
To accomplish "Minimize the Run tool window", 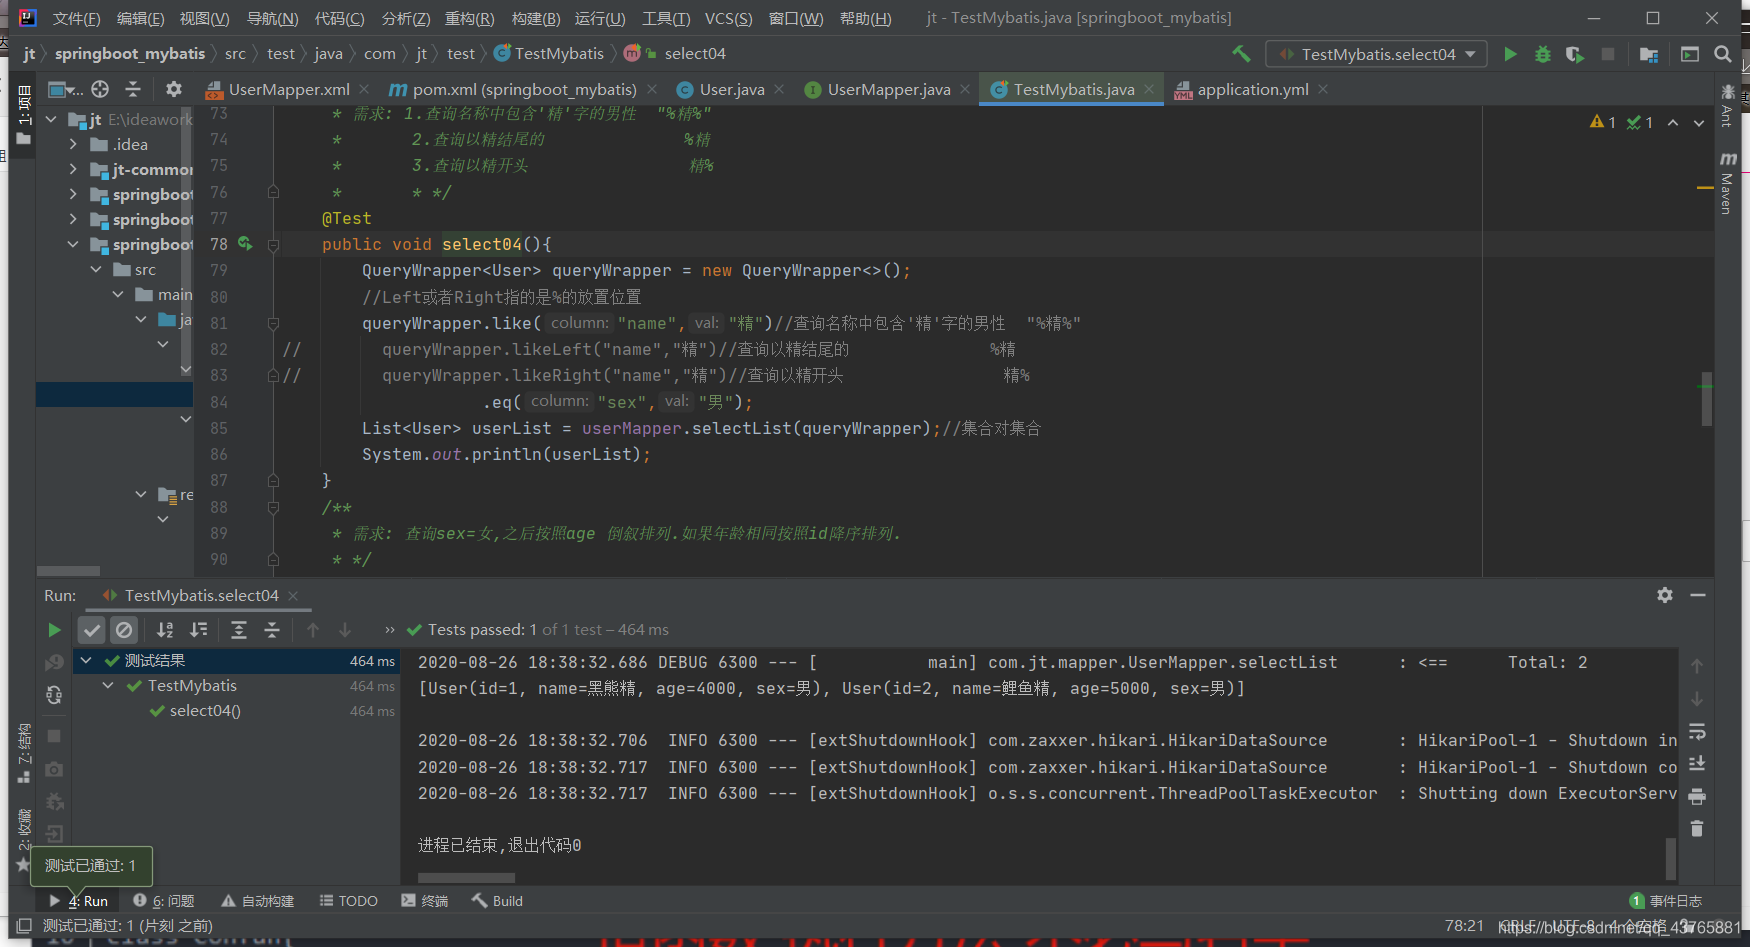I will pyautogui.click(x=1698, y=595).
